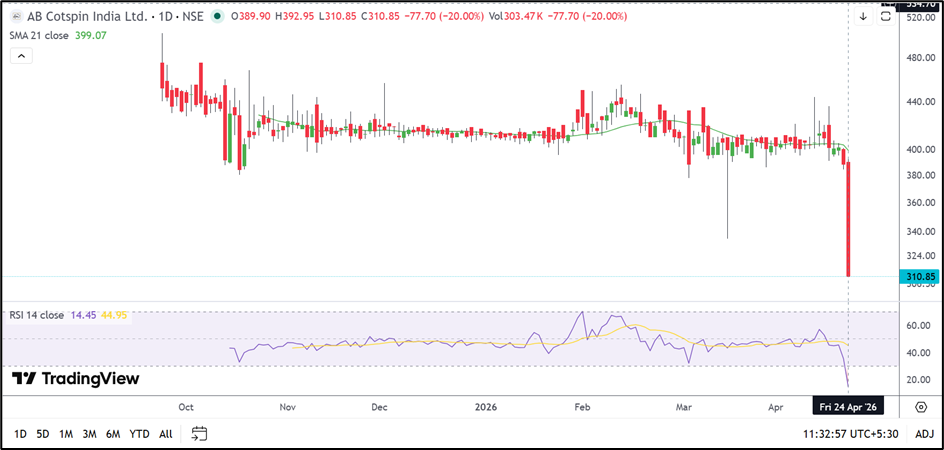Click the Fri 24 Apr '26 date marker
This screenshot has width=944, height=450.
847,407
